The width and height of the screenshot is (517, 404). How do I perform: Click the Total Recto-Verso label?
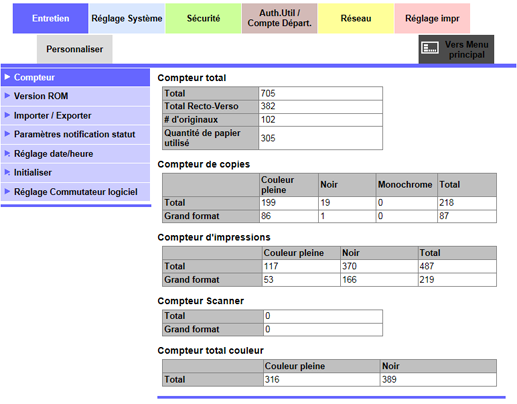tap(201, 106)
